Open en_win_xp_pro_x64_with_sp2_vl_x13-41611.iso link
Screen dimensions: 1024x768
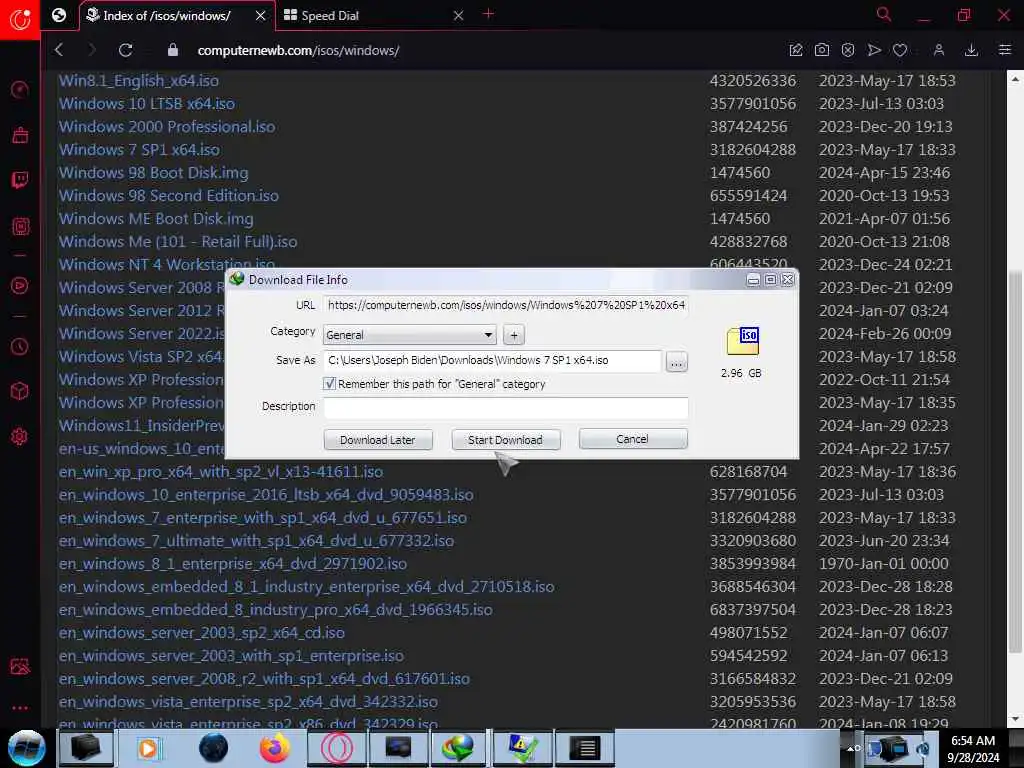pos(221,472)
